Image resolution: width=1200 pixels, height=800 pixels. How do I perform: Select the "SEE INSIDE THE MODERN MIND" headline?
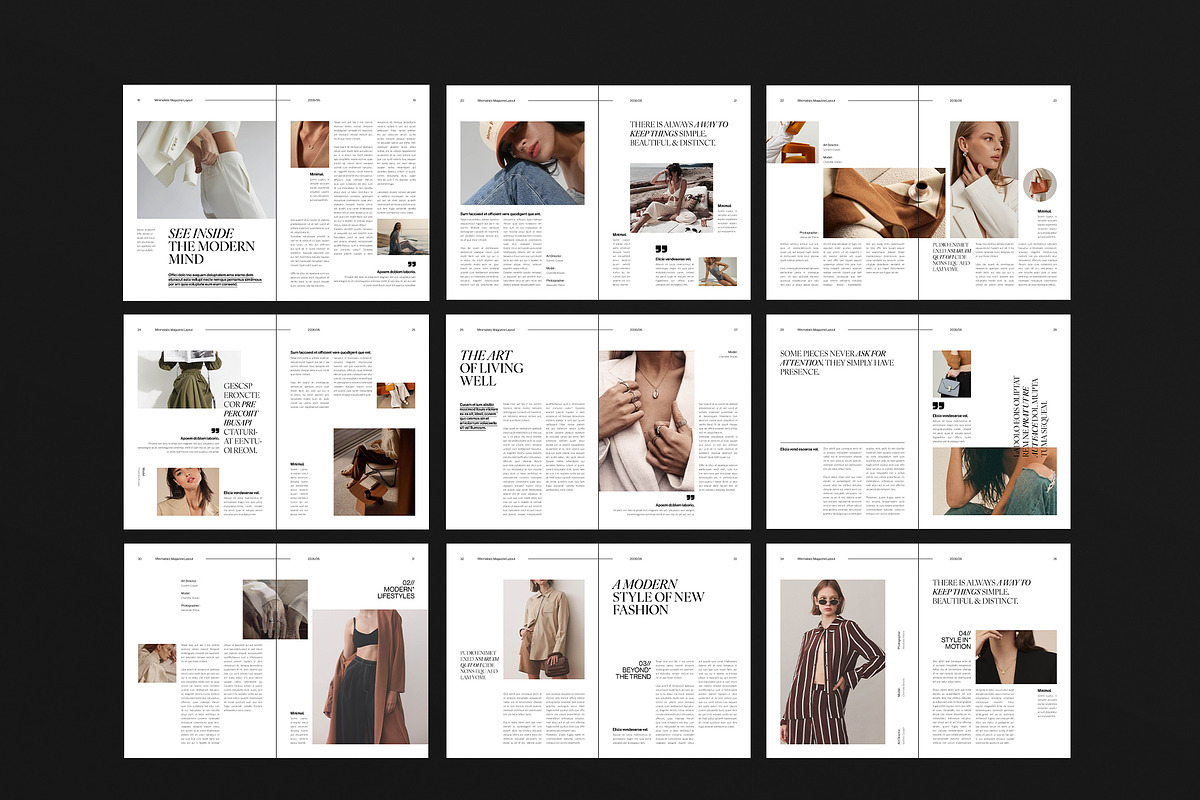click(212, 246)
